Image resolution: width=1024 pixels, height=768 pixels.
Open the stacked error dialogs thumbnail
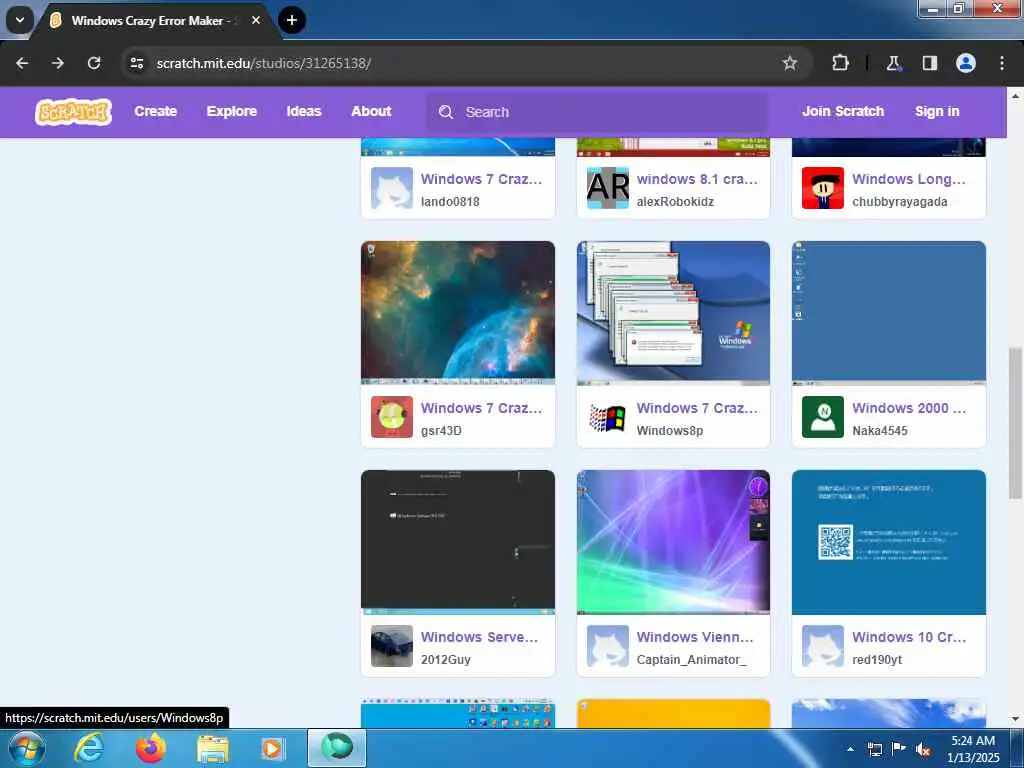[673, 313]
